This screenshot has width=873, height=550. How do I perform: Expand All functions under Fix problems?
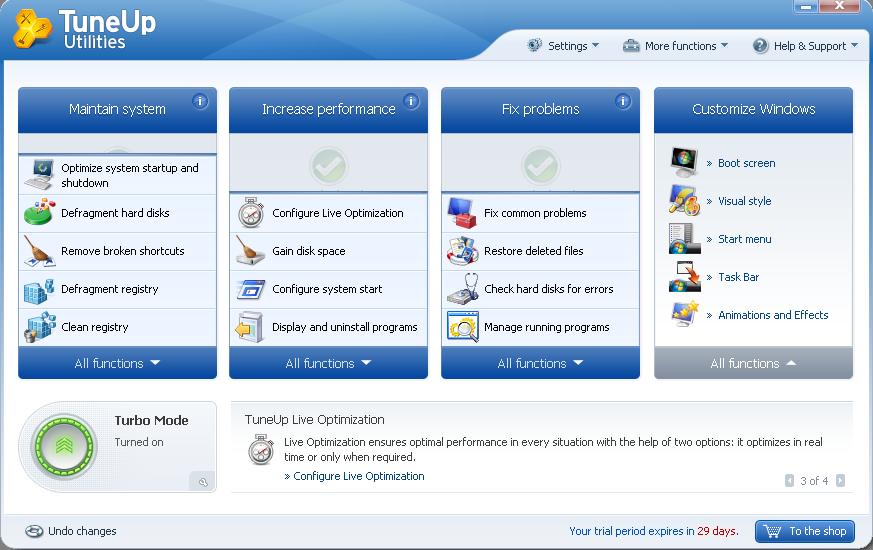540,363
